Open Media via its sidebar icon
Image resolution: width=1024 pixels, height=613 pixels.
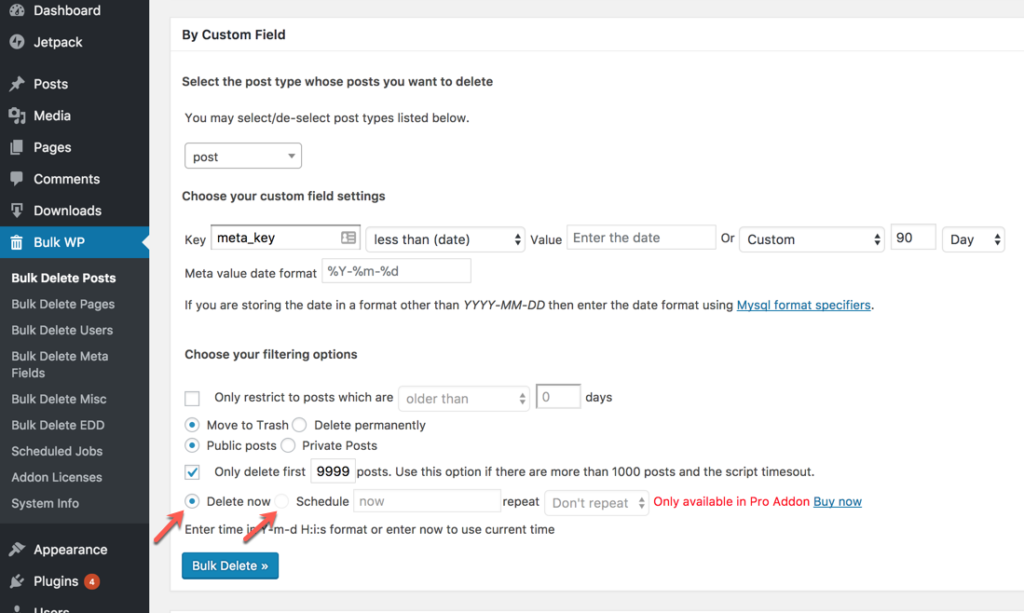coord(14,115)
